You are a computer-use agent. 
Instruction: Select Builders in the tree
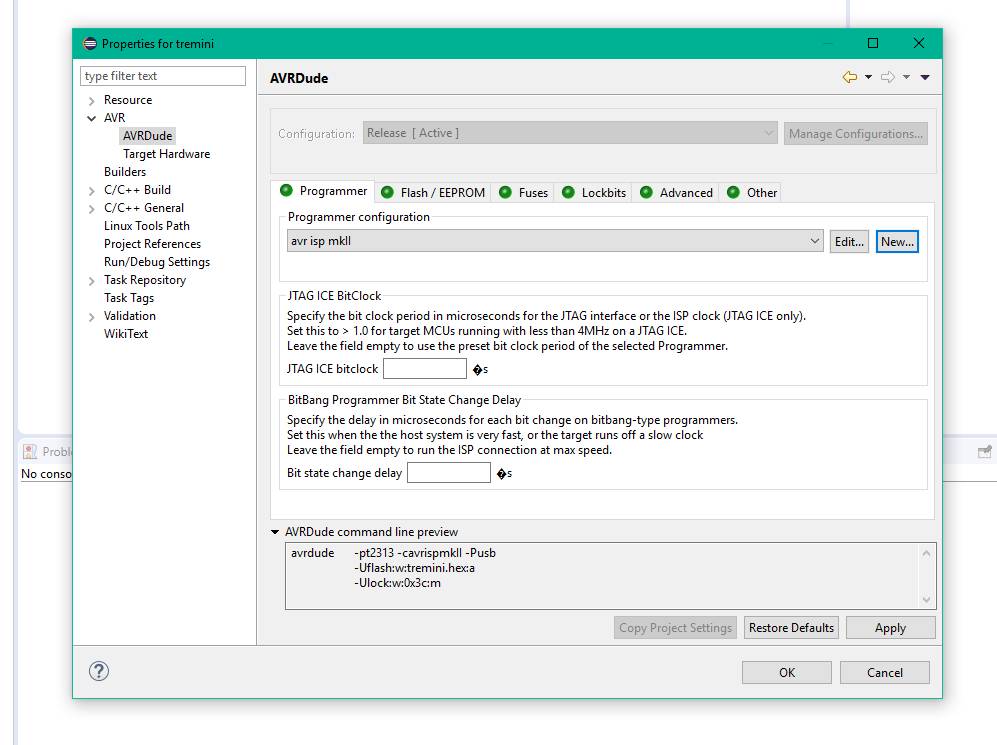point(125,172)
